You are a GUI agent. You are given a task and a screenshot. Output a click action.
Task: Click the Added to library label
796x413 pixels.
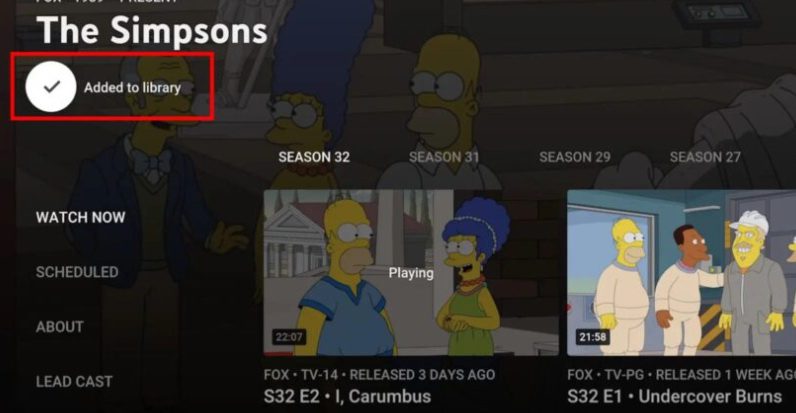(132, 87)
